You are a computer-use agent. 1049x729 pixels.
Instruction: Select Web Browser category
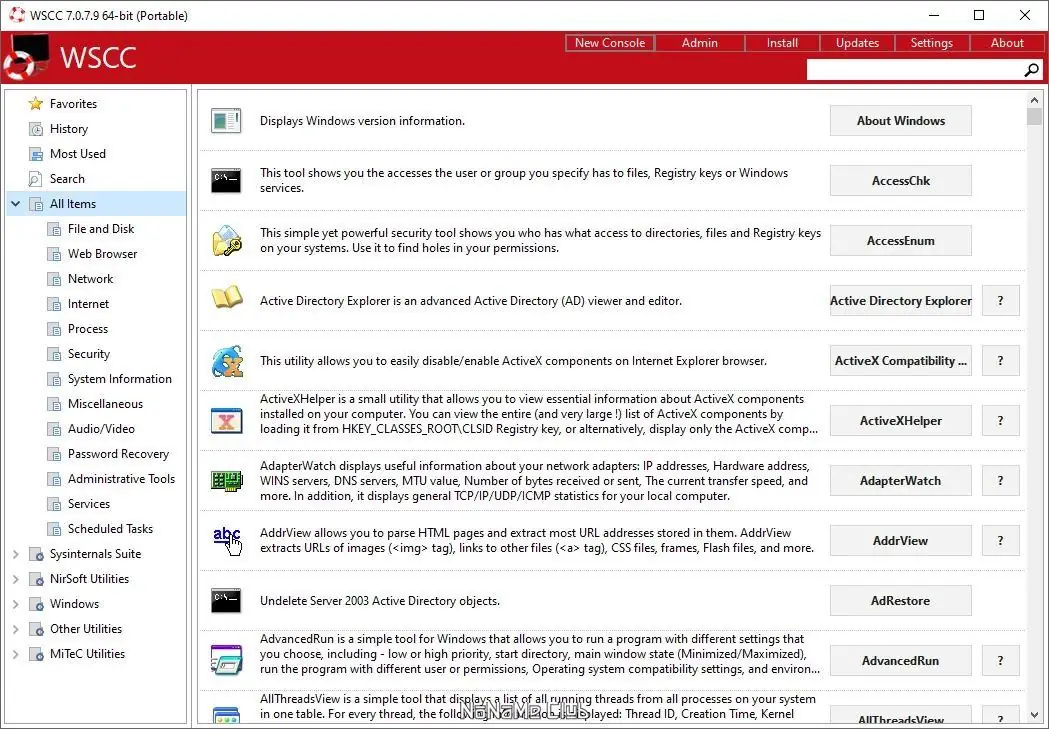point(102,254)
